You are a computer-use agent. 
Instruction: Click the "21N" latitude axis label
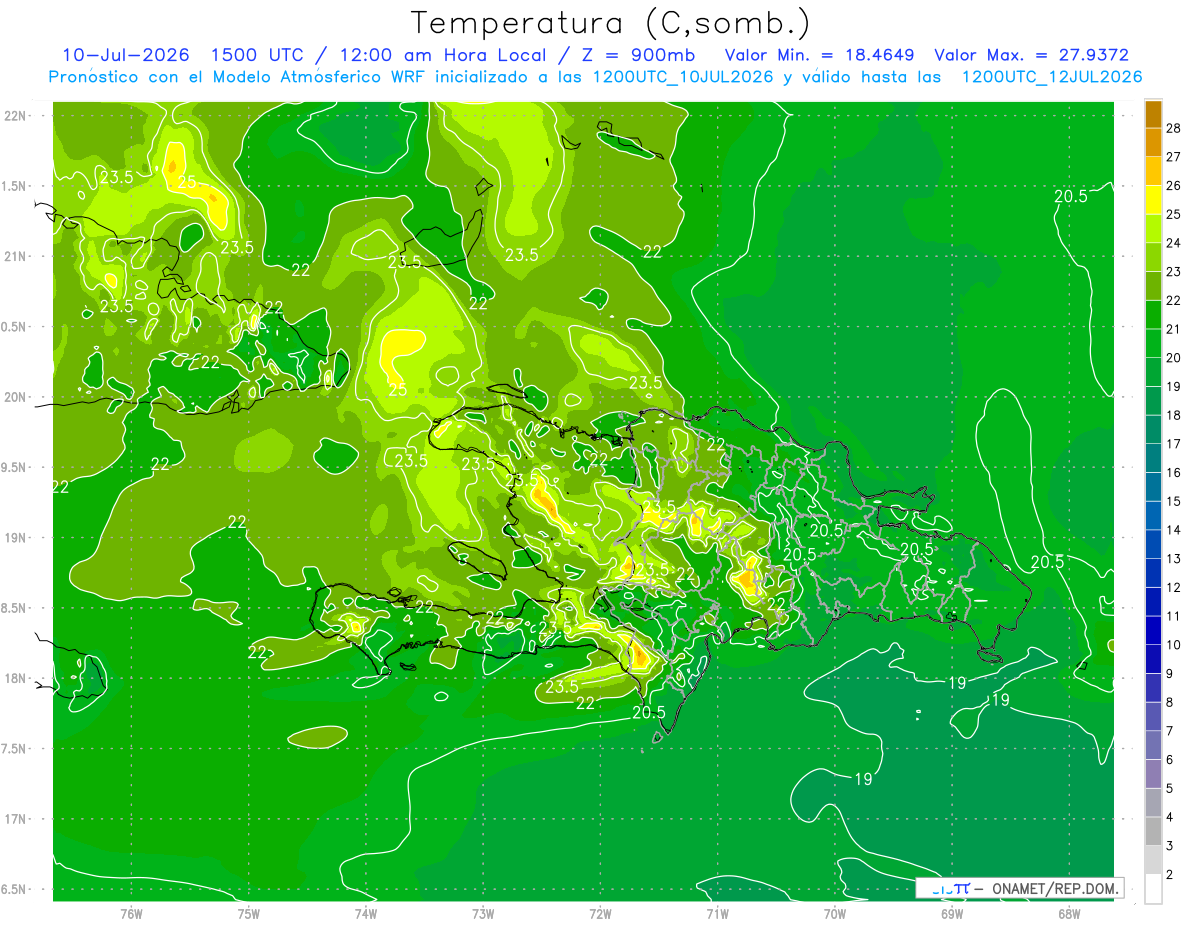[17, 257]
